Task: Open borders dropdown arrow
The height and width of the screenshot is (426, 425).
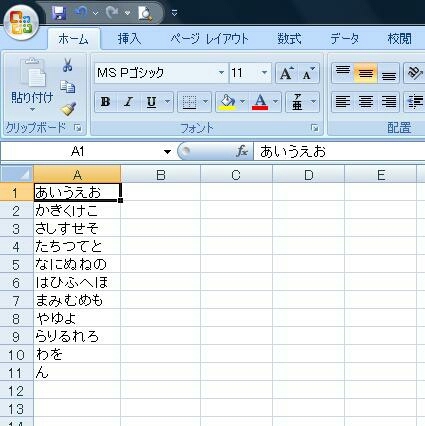Action: coord(205,102)
